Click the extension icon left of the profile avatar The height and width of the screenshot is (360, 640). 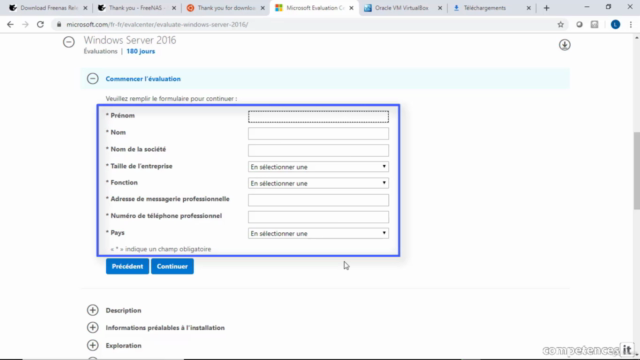[x=594, y=24]
